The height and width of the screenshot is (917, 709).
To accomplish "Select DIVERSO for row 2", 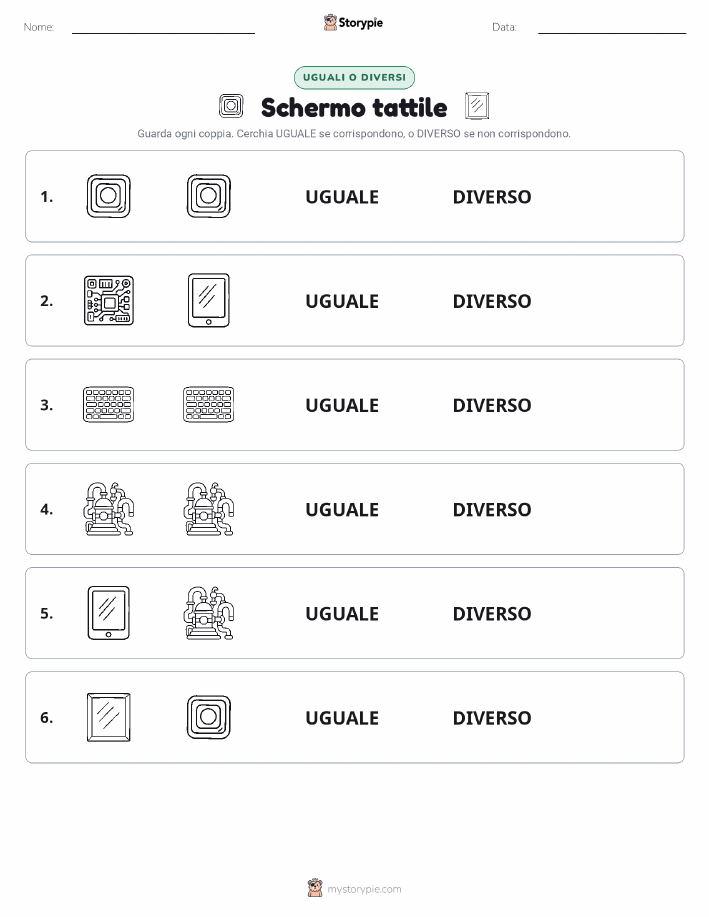I will (x=492, y=301).
